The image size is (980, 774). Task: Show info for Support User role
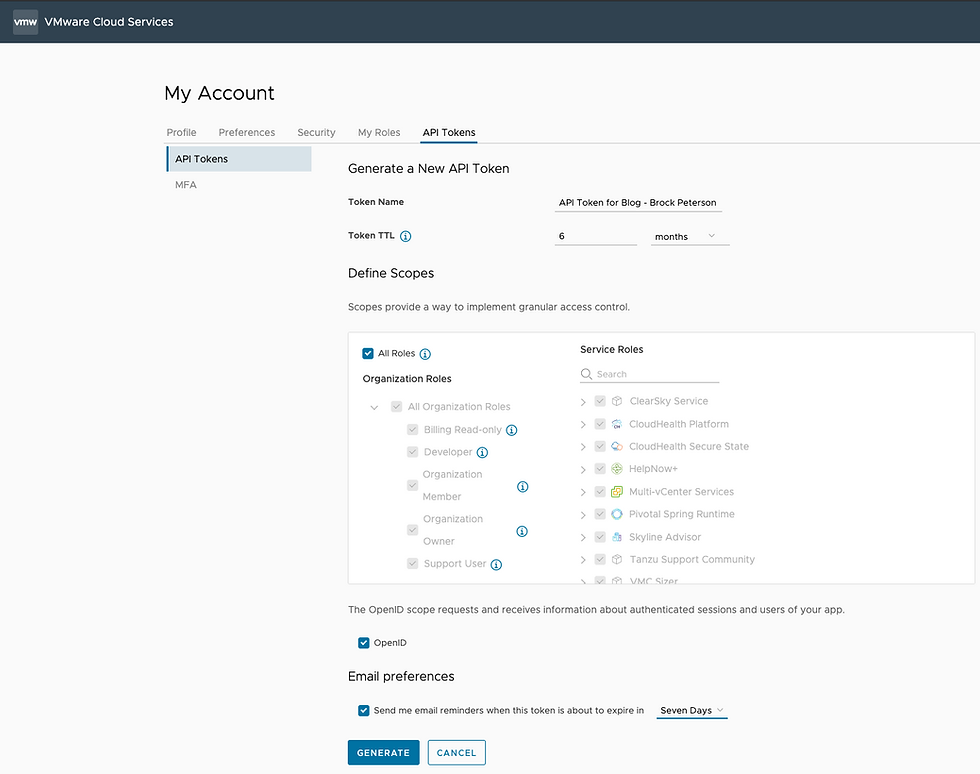tap(496, 565)
